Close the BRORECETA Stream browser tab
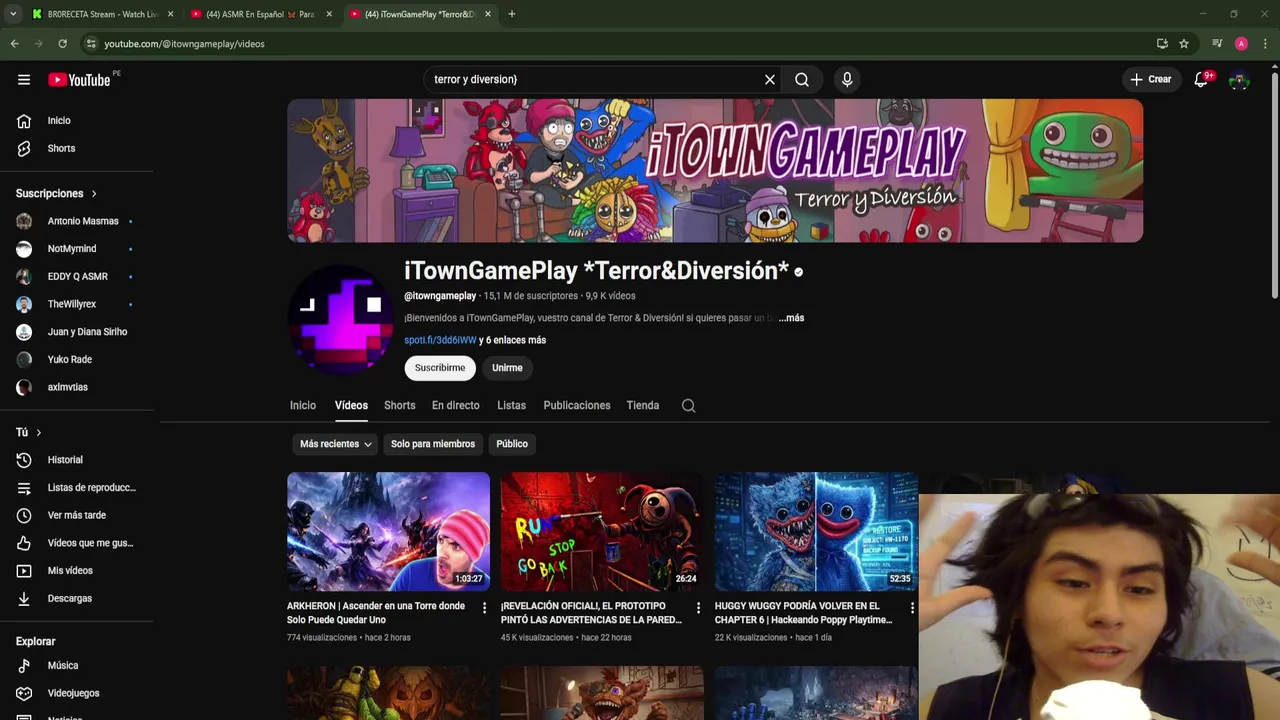 click(171, 14)
